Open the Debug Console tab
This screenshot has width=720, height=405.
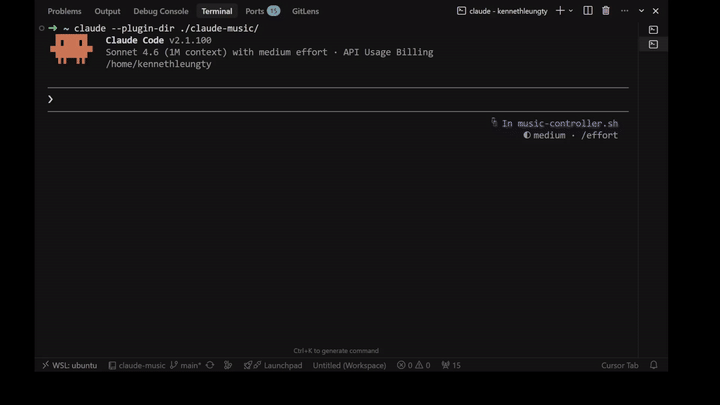tap(161, 11)
